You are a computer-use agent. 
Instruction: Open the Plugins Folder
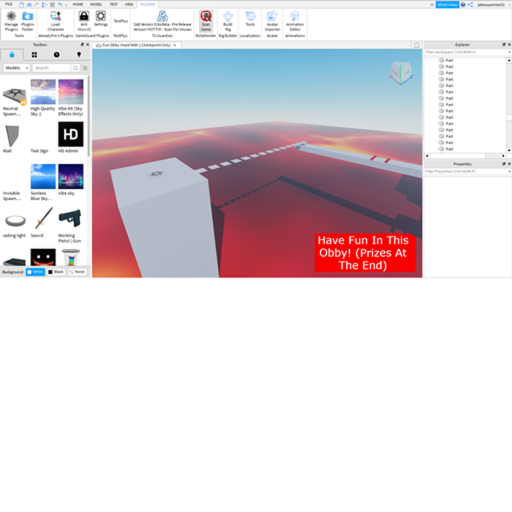pyautogui.click(x=28, y=21)
